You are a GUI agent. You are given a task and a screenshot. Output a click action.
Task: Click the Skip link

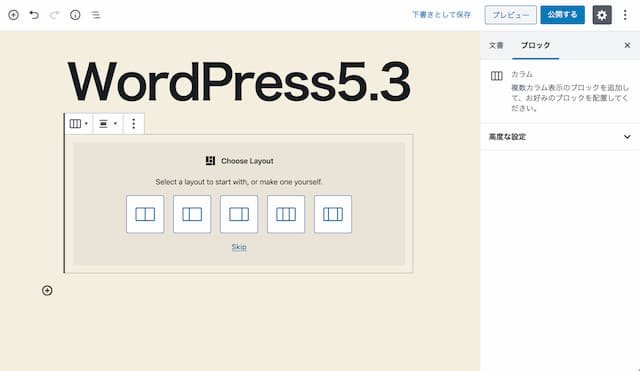tap(239, 247)
